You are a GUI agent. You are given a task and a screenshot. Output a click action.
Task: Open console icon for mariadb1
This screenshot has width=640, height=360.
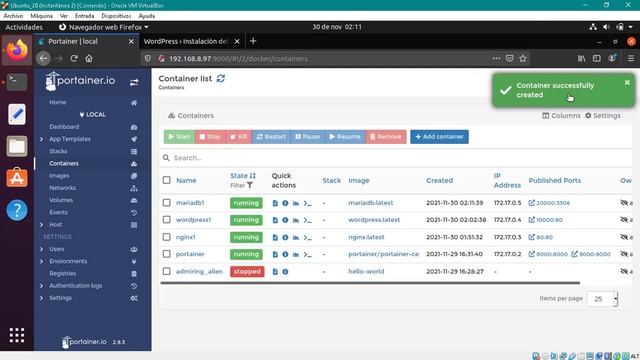point(307,203)
